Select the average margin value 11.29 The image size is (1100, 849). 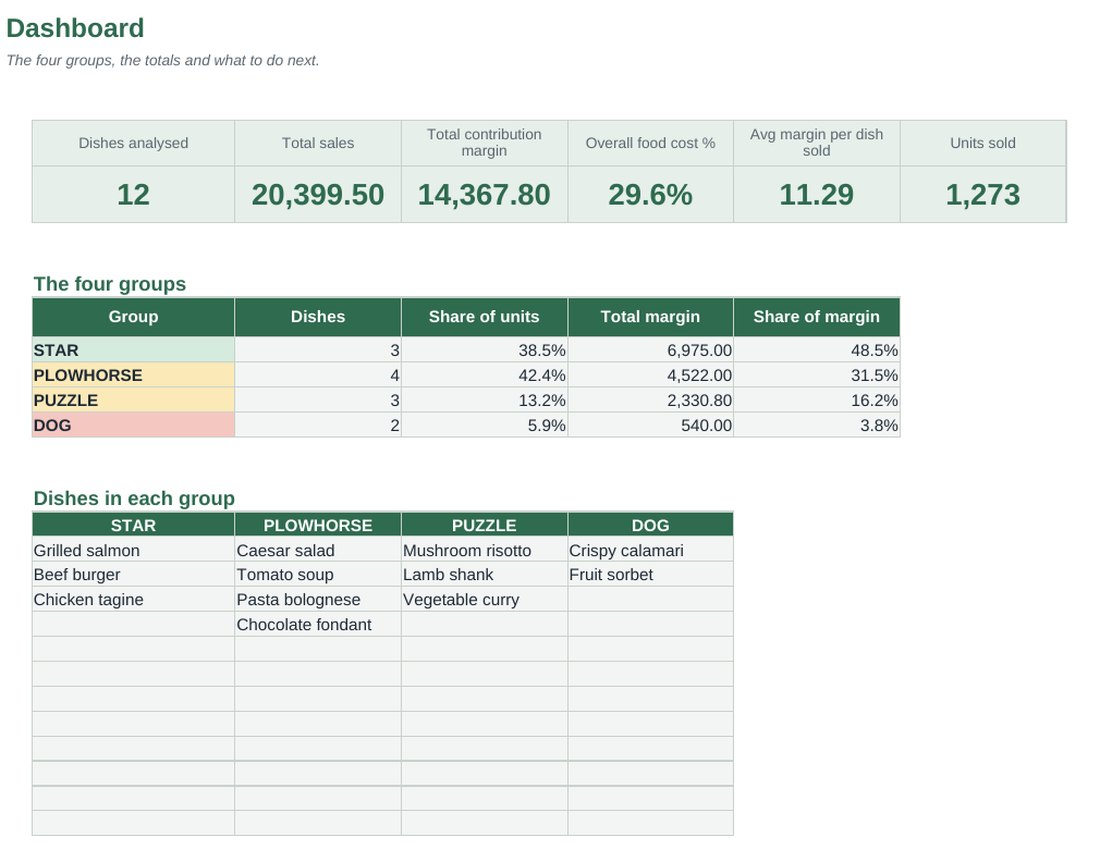[817, 194]
